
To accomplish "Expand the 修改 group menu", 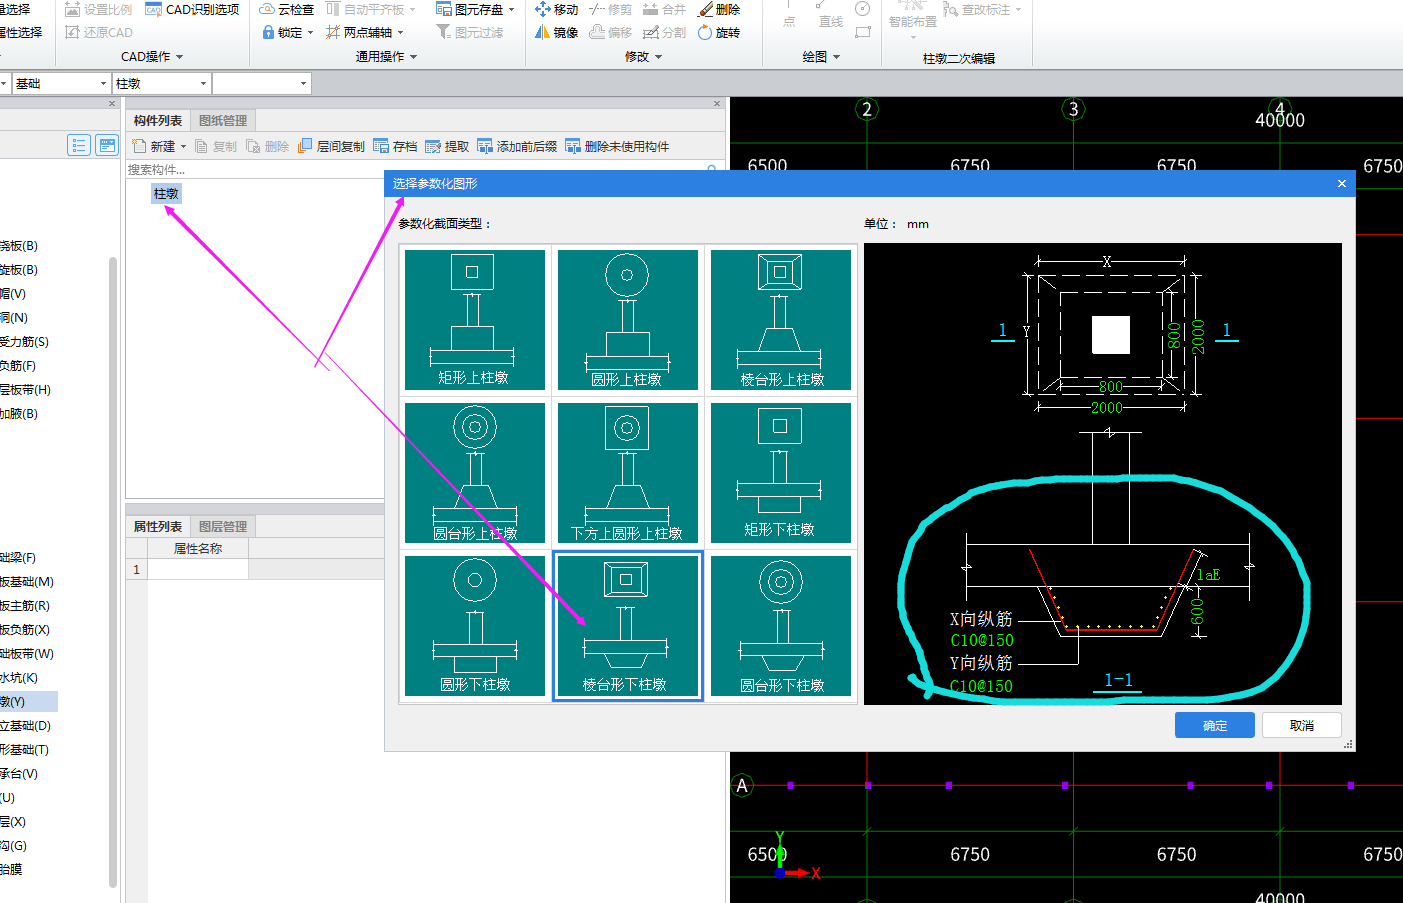I will [643, 57].
